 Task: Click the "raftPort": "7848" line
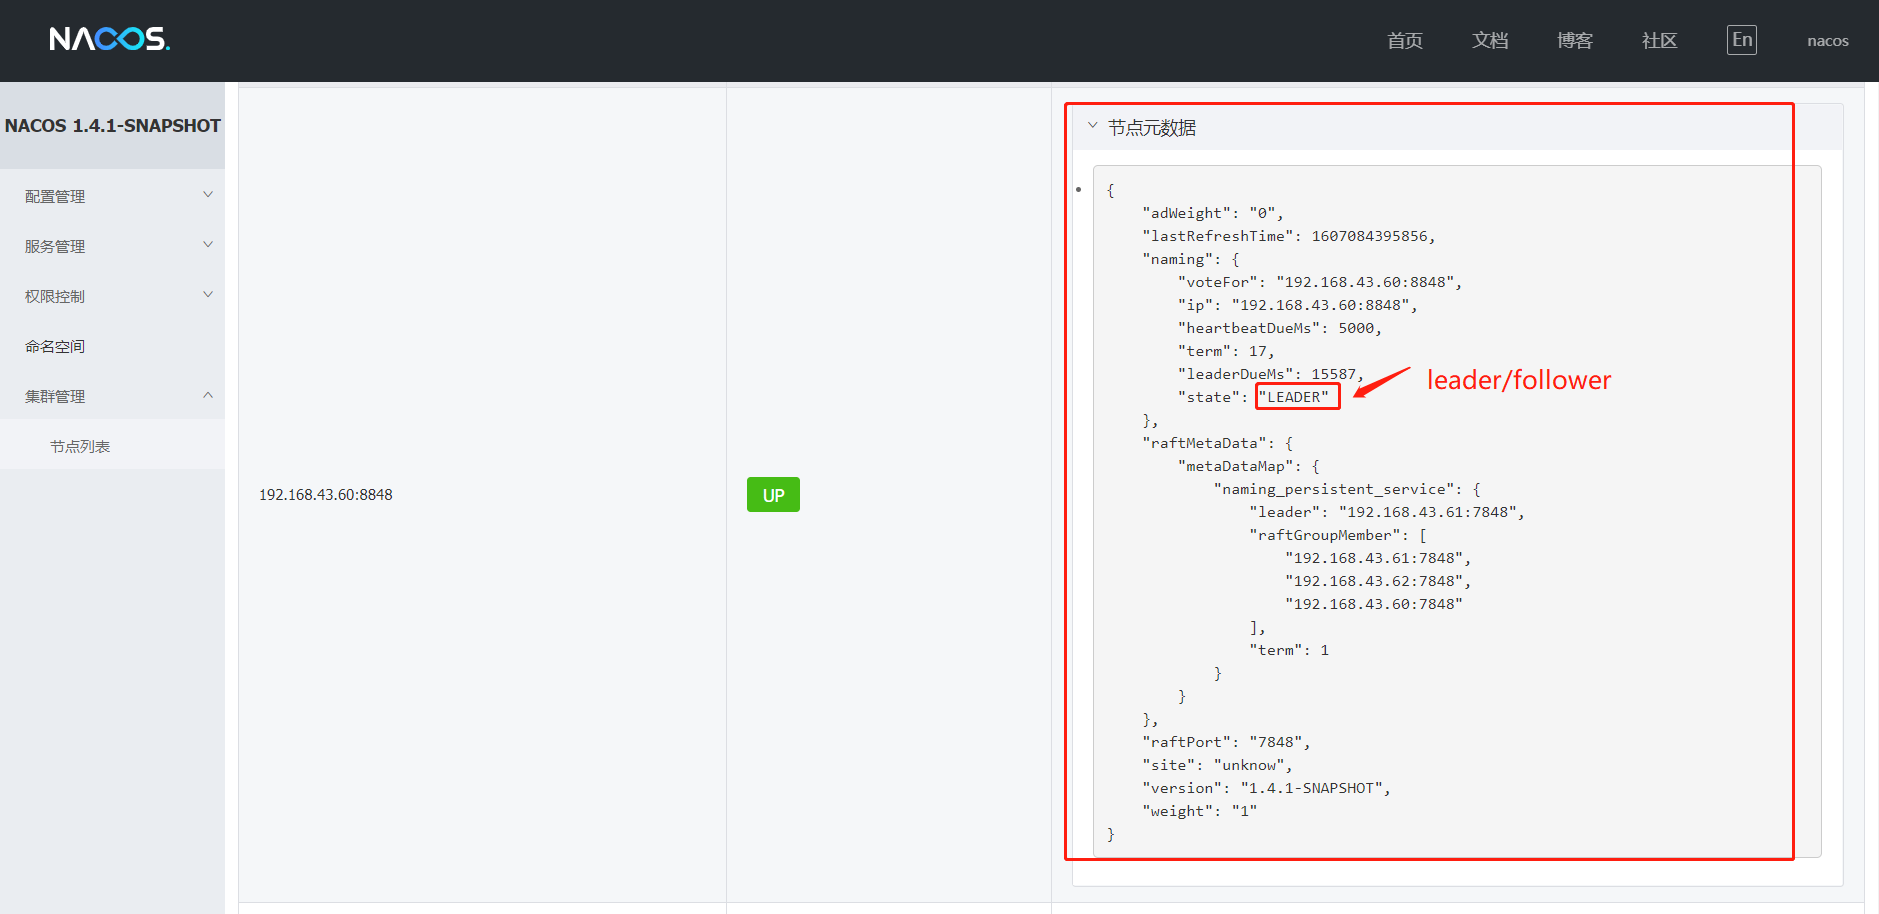click(1226, 742)
